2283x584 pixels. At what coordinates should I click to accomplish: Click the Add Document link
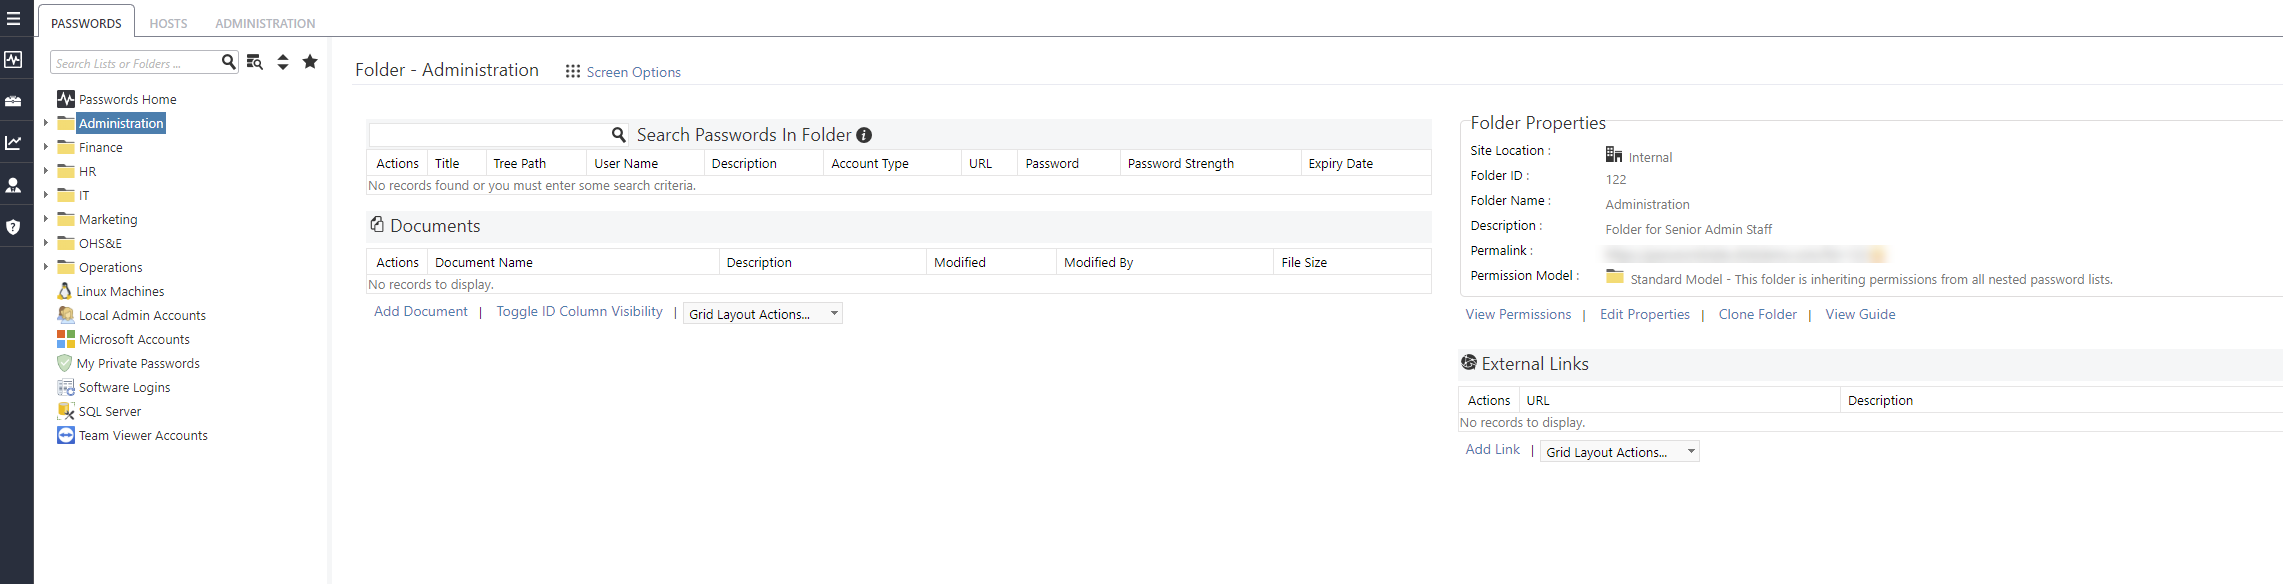(x=420, y=312)
